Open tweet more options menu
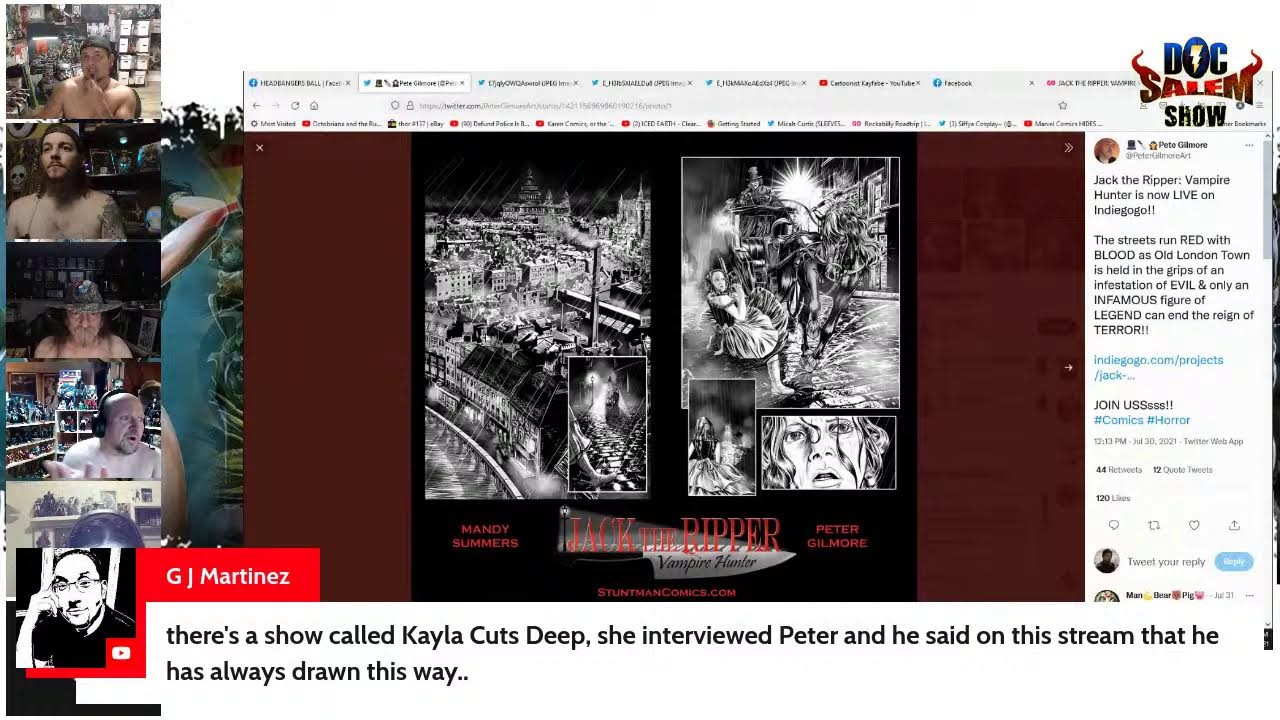 pyautogui.click(x=1249, y=146)
